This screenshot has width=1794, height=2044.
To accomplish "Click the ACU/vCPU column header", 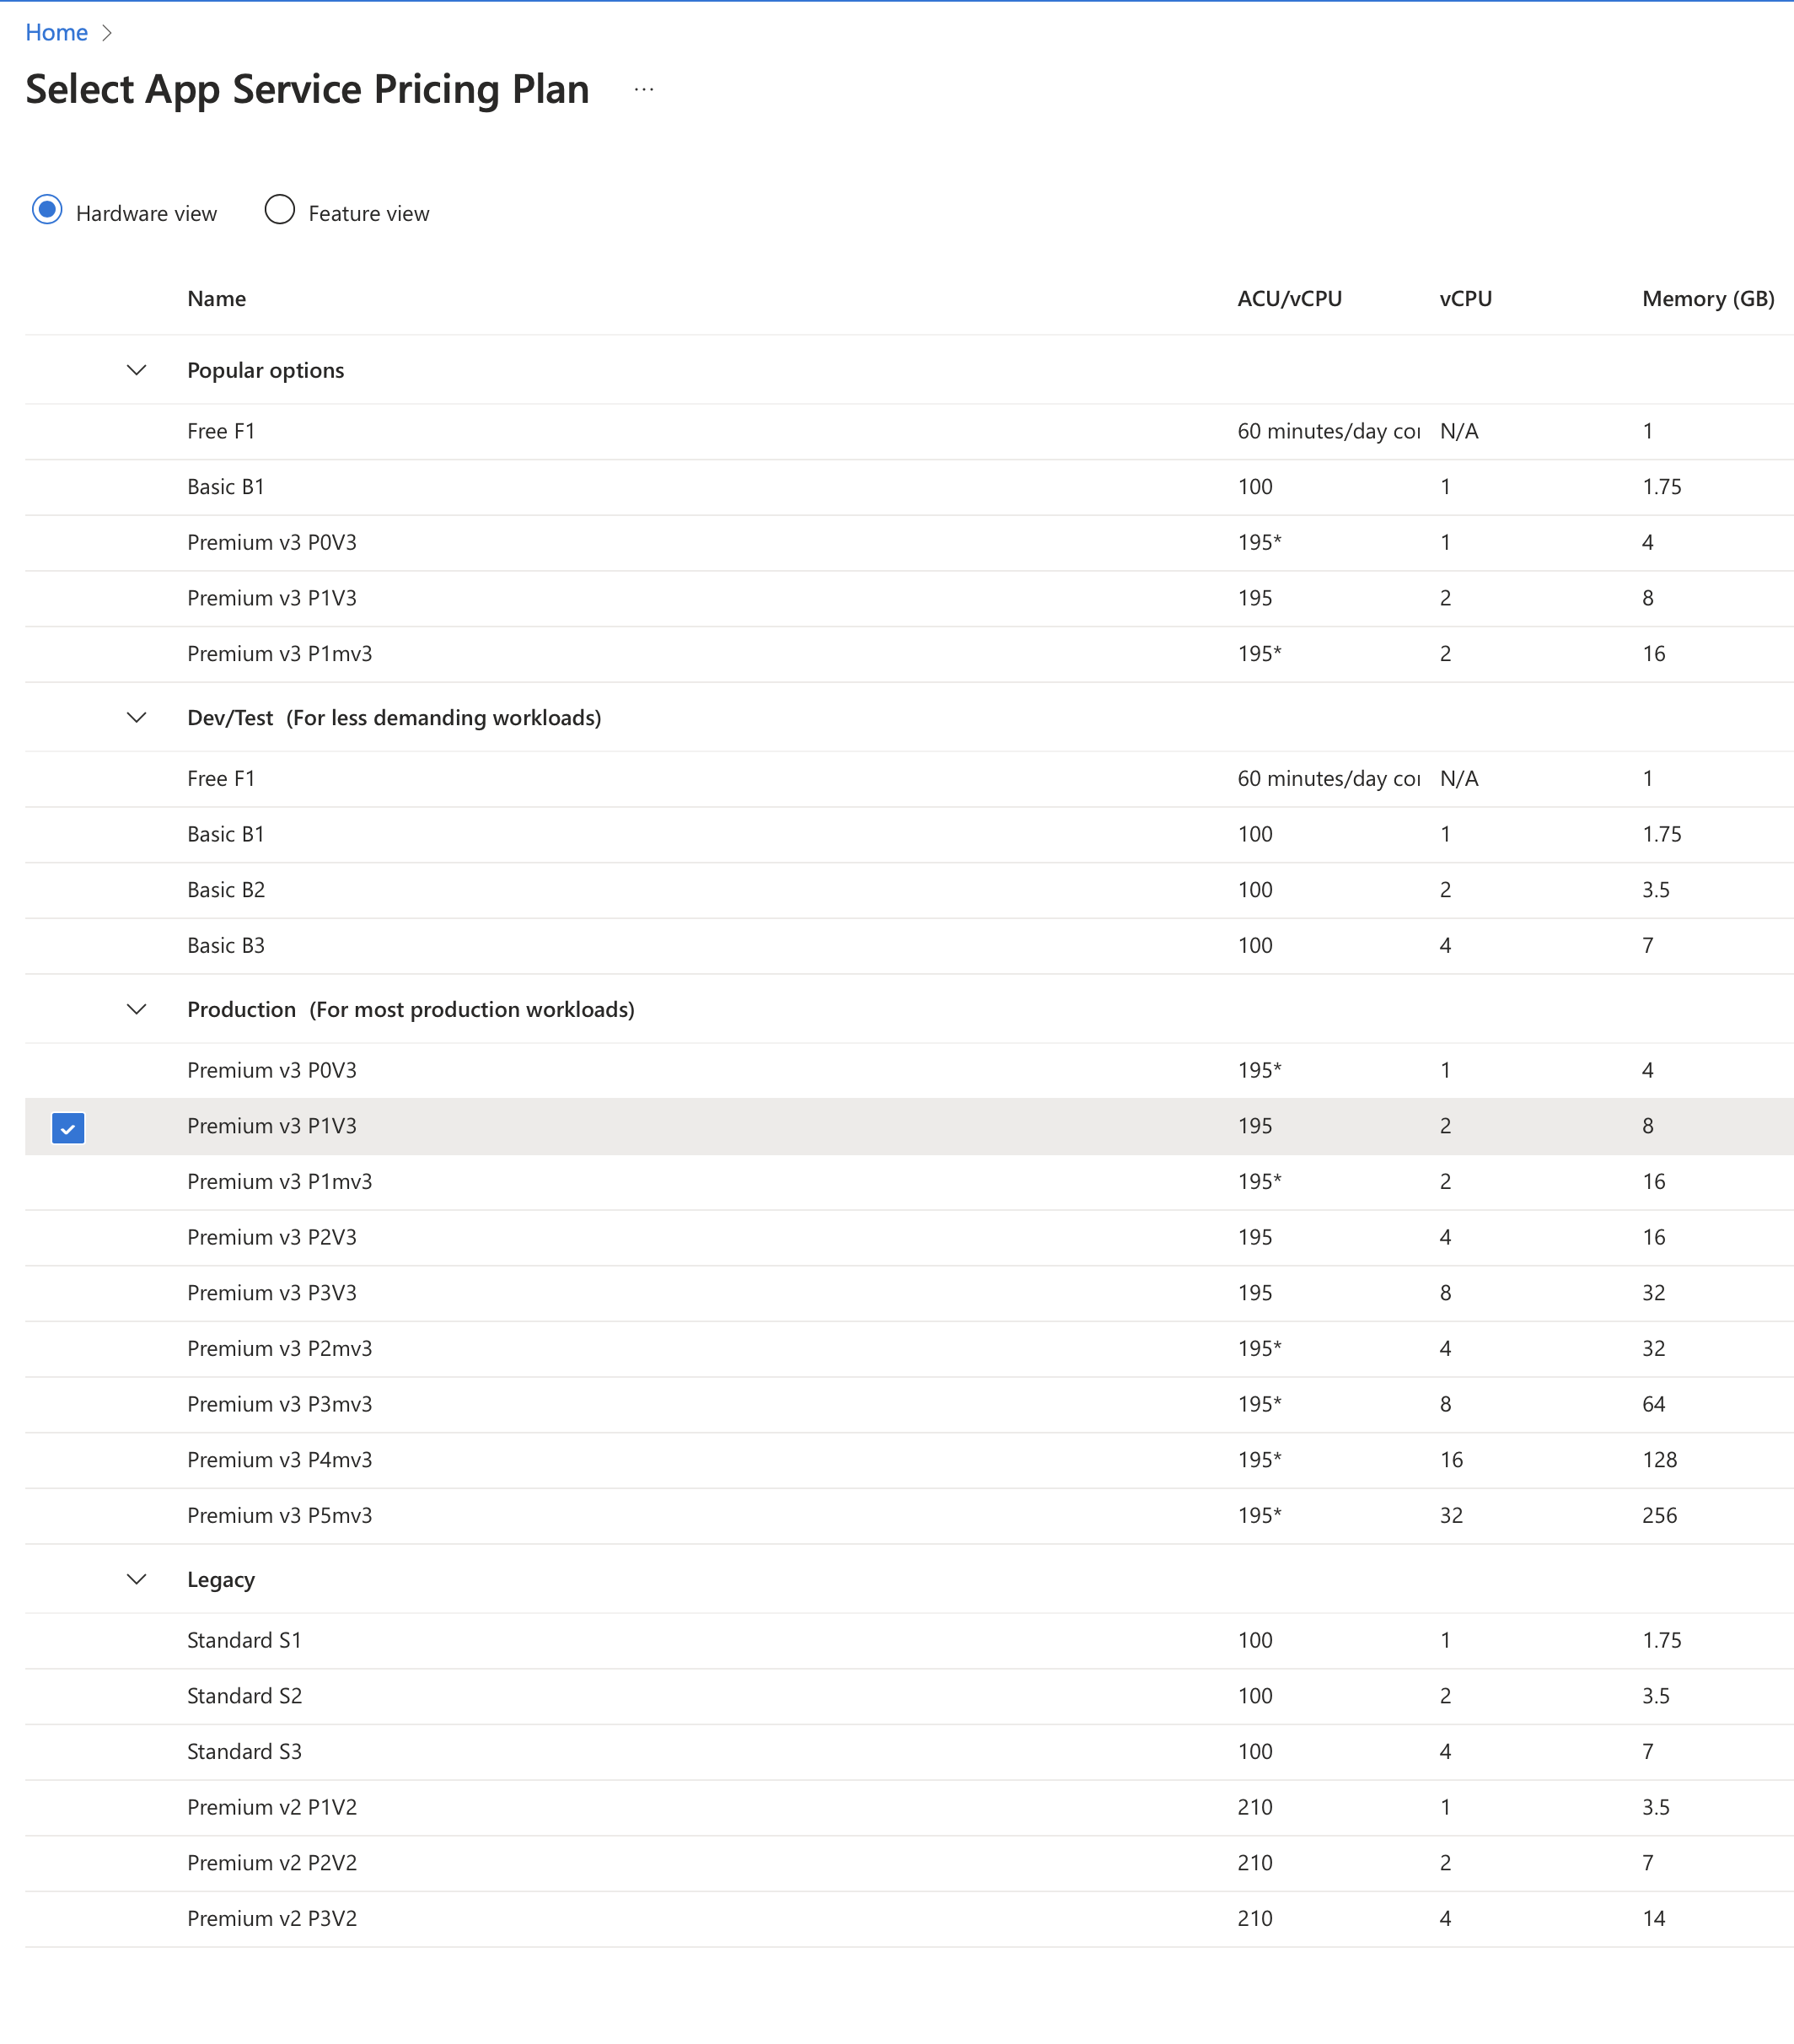I will coord(1288,298).
